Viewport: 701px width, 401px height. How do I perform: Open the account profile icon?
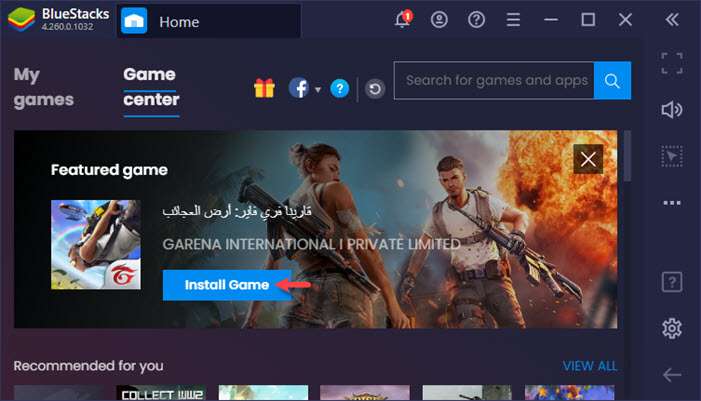pyautogui.click(x=439, y=19)
